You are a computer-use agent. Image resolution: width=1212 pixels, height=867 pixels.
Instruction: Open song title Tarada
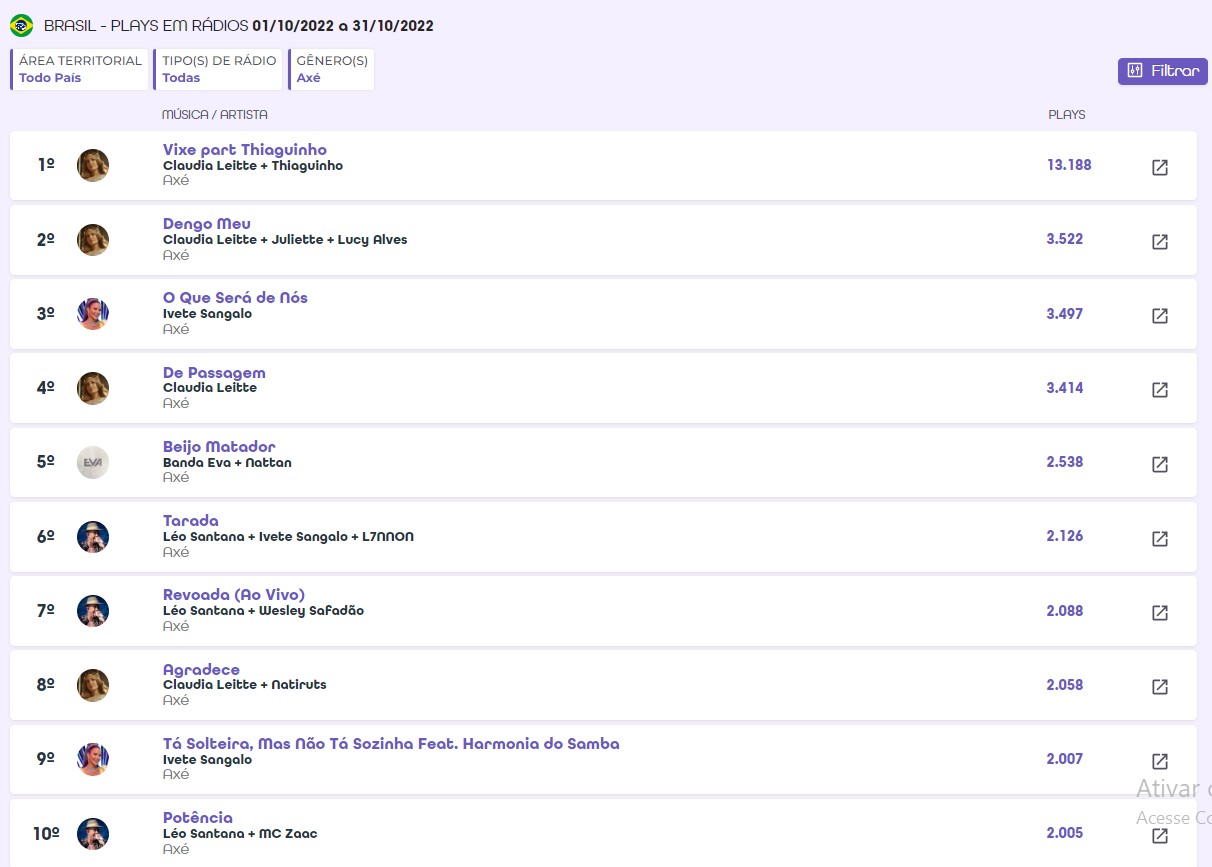[x=191, y=521]
